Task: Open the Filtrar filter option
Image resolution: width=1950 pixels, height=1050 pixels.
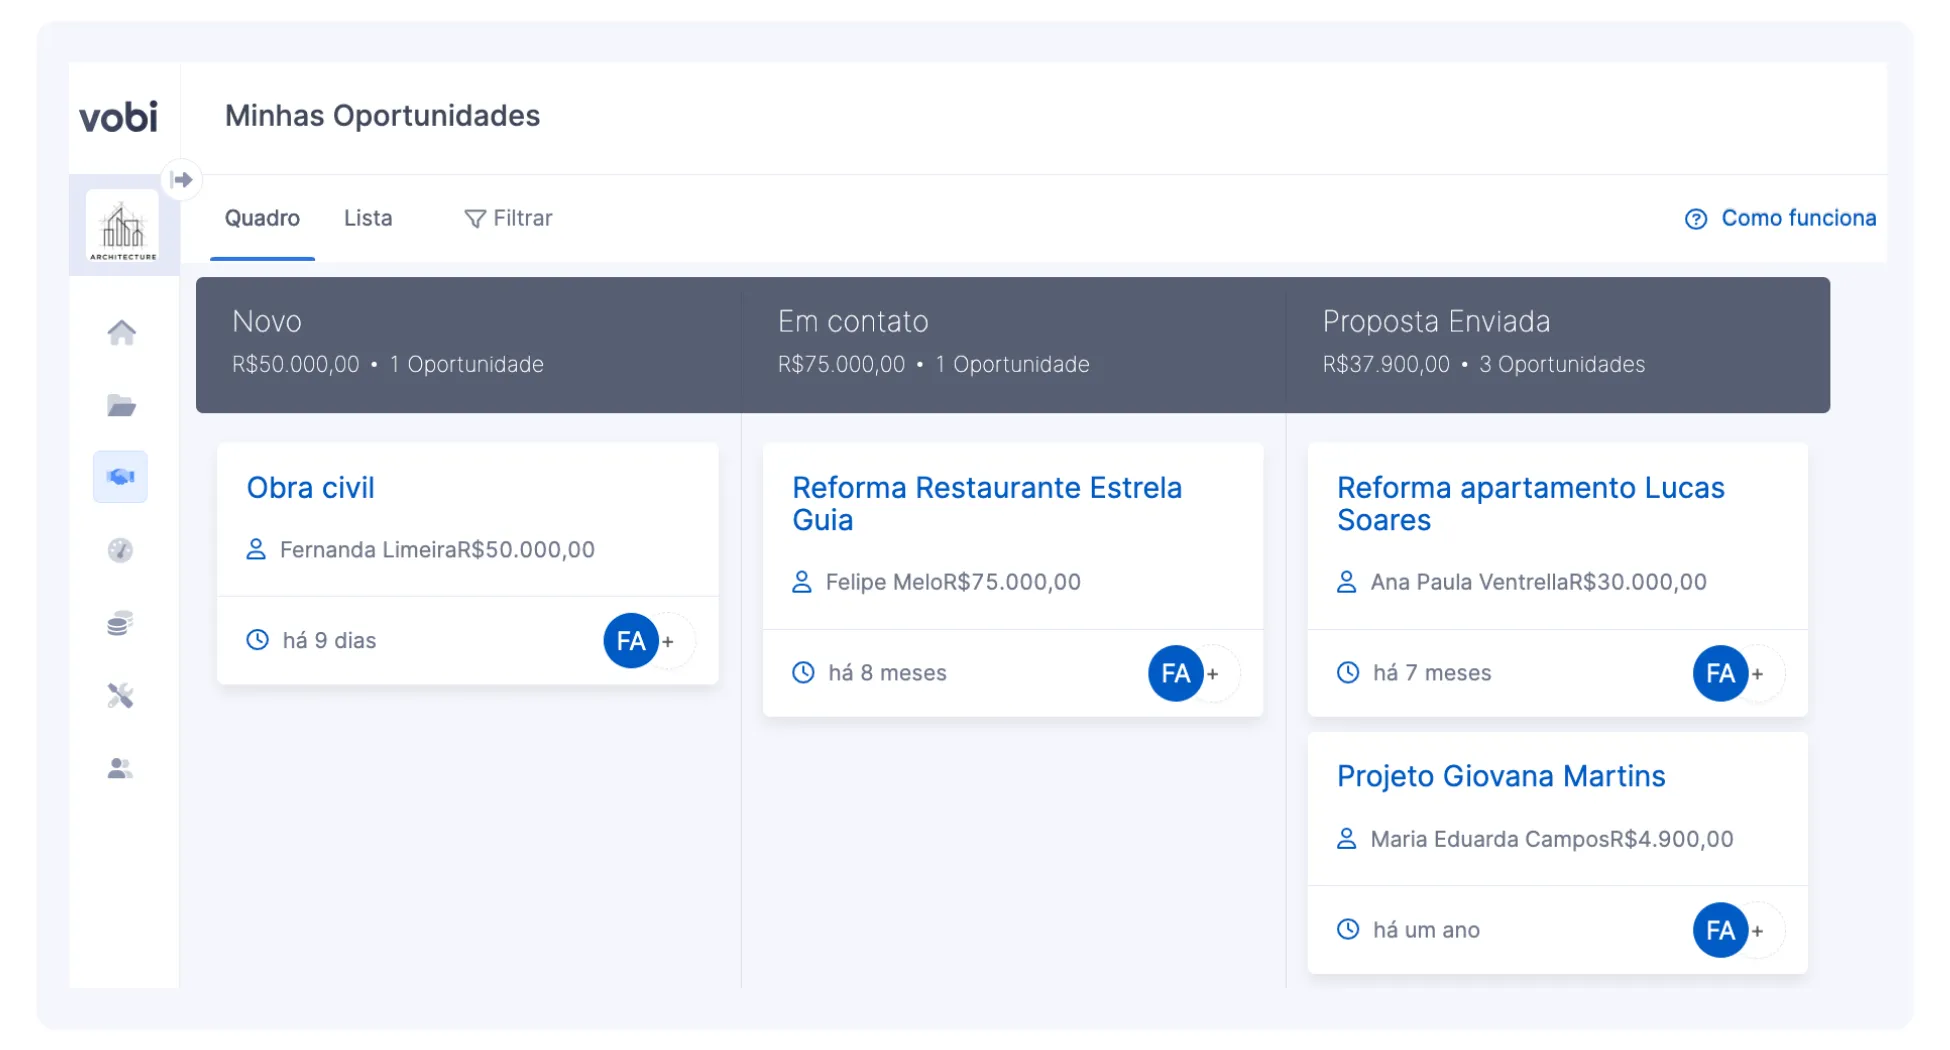Action: click(x=508, y=218)
